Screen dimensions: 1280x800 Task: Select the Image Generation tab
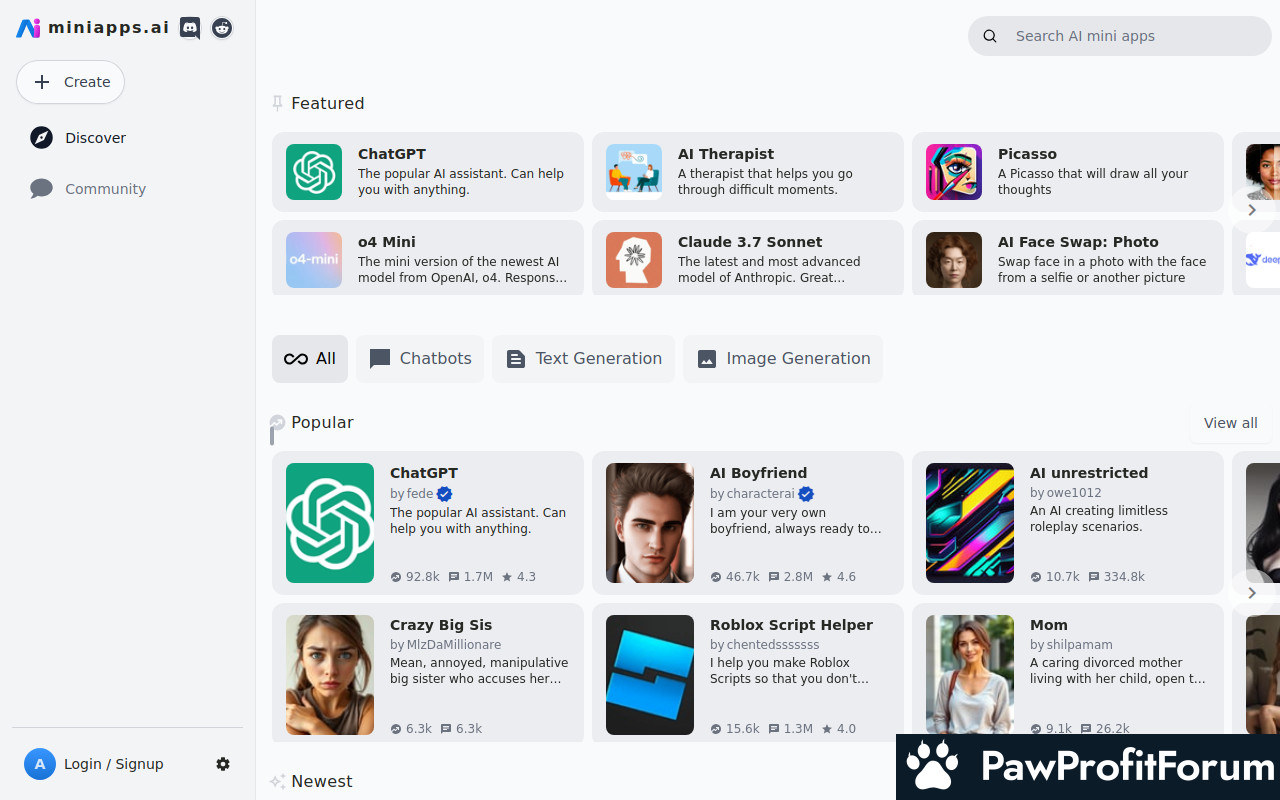pos(783,359)
